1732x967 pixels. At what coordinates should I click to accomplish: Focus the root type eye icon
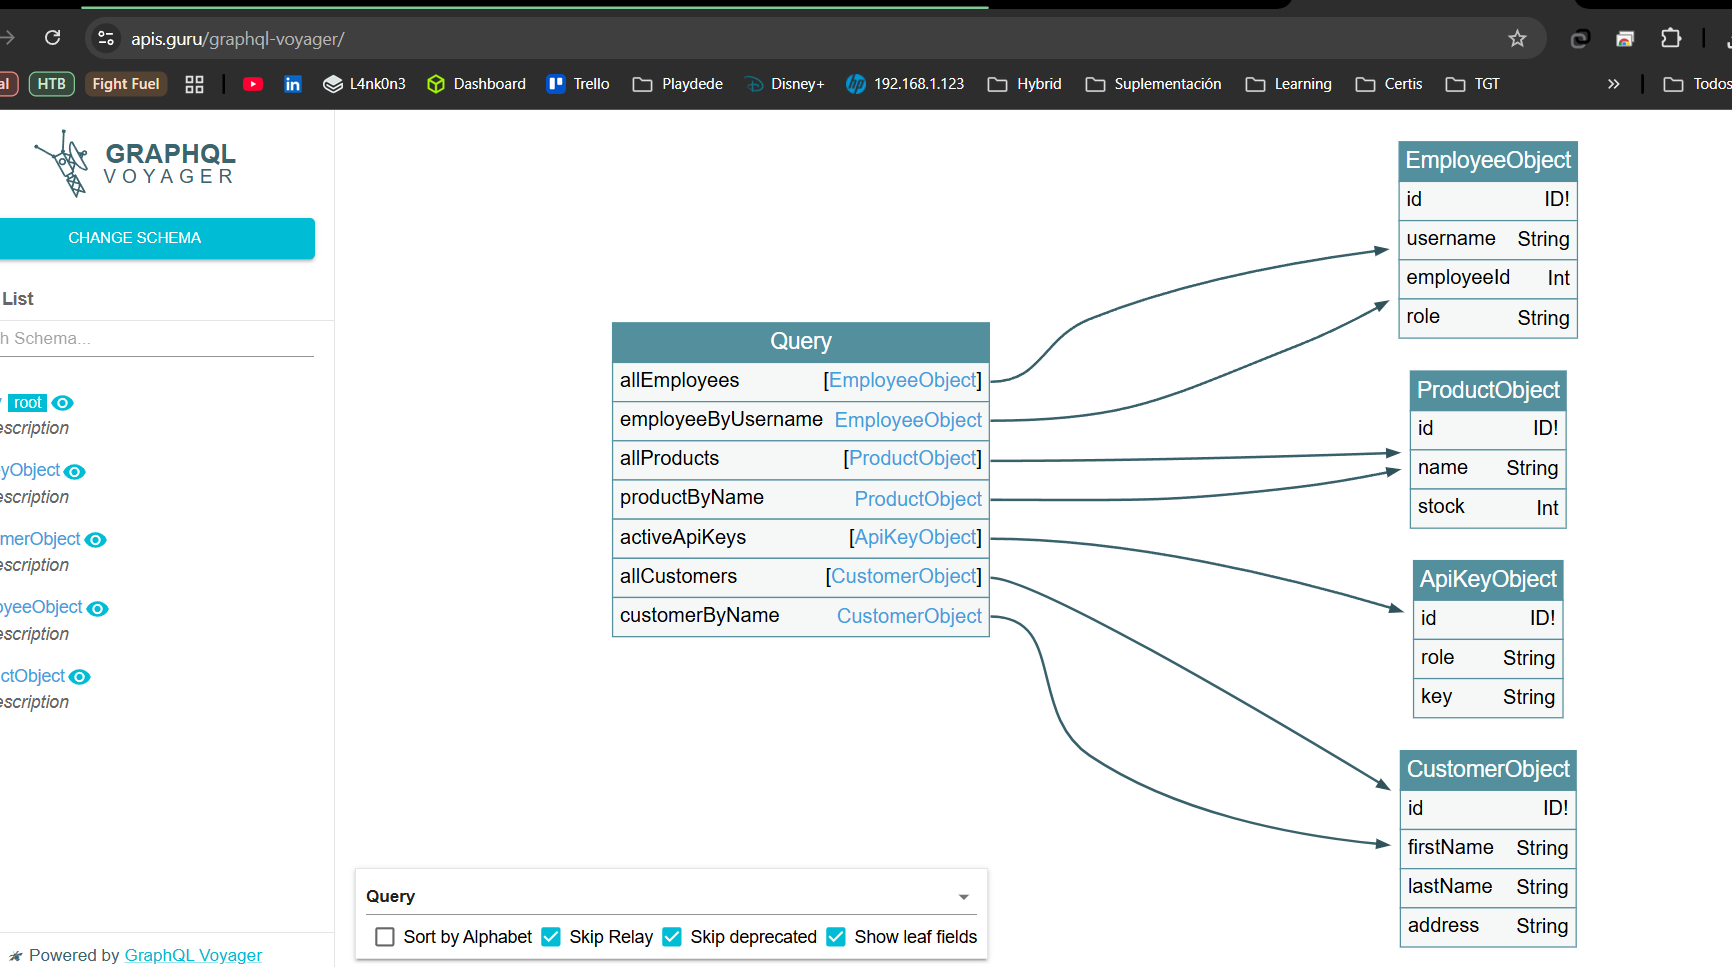[63, 403]
